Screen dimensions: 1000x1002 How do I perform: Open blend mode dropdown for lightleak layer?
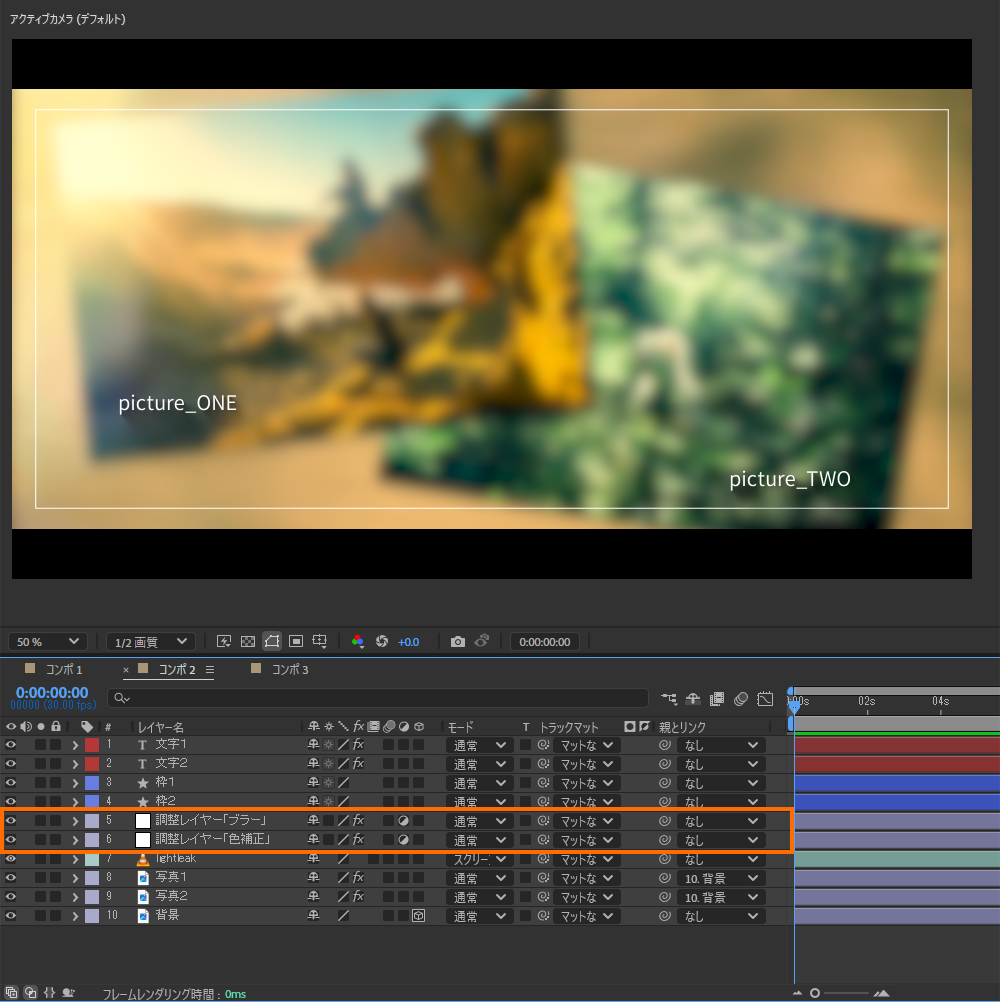click(x=479, y=859)
